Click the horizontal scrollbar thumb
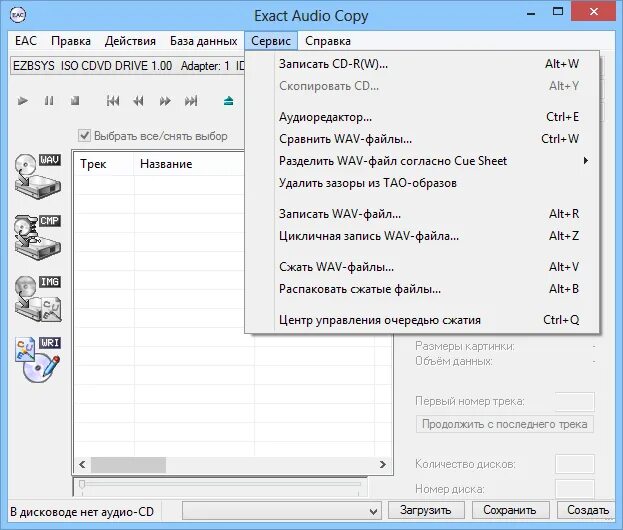 tap(128, 464)
